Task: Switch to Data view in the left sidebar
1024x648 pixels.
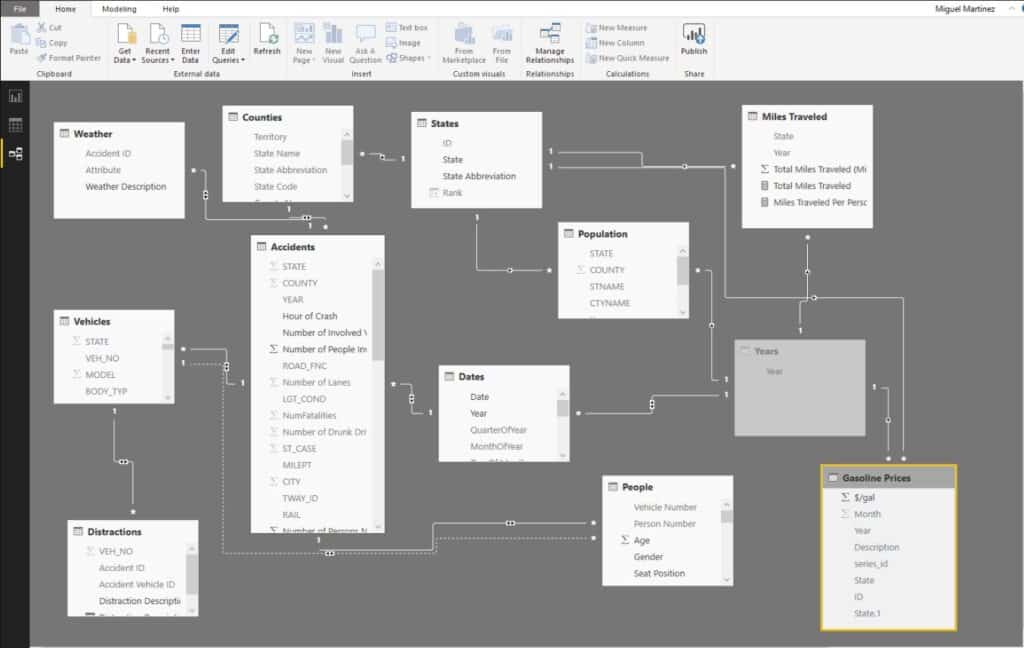Action: click(x=14, y=125)
